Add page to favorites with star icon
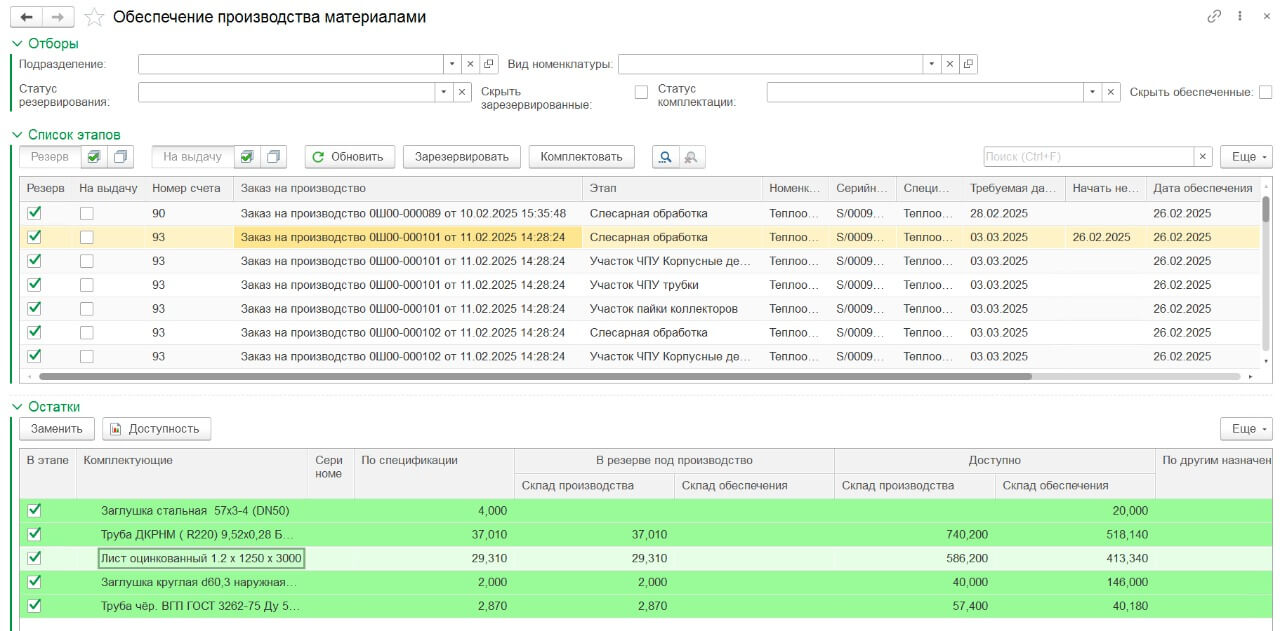 click(94, 17)
